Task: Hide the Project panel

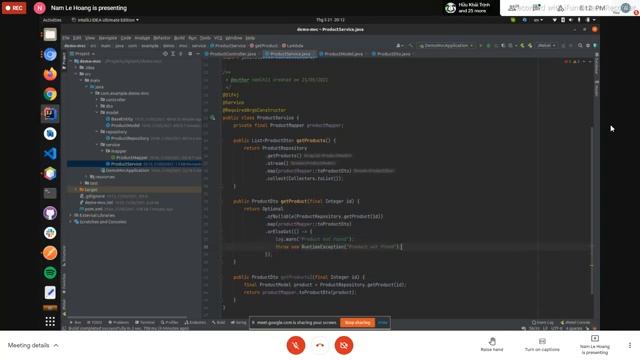Action: [x=198, y=54]
